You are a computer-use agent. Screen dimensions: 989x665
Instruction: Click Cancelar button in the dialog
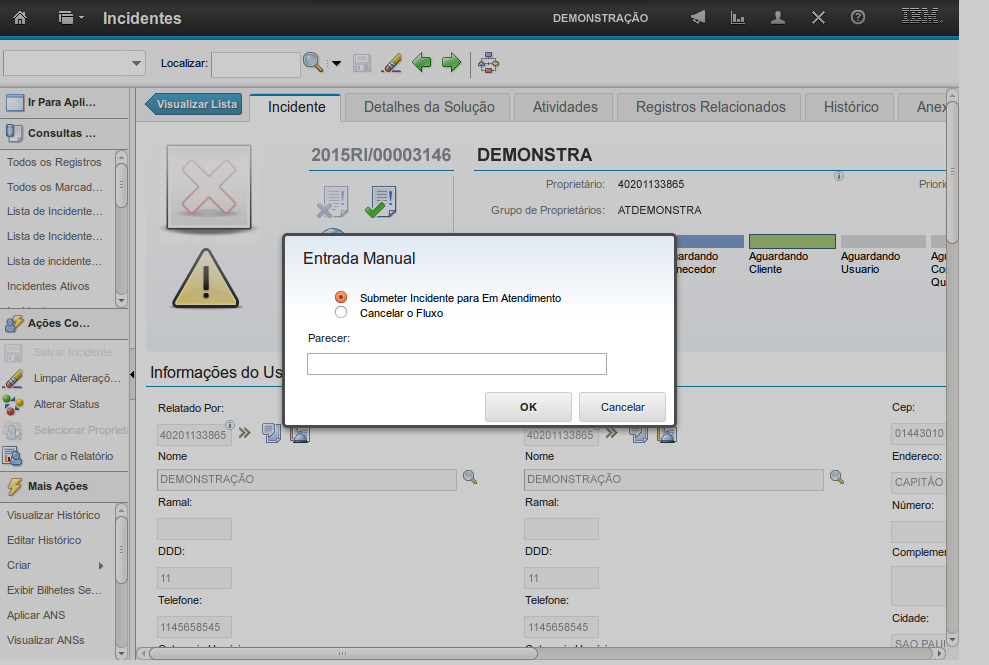(622, 407)
